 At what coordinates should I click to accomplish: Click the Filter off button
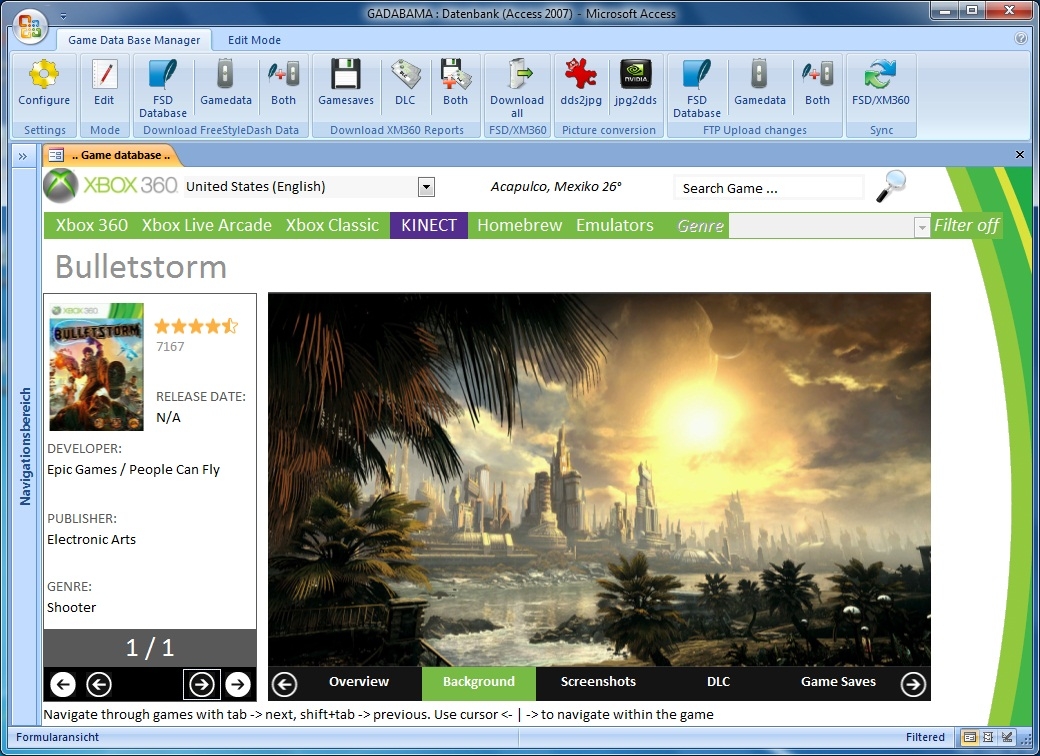[x=966, y=225]
